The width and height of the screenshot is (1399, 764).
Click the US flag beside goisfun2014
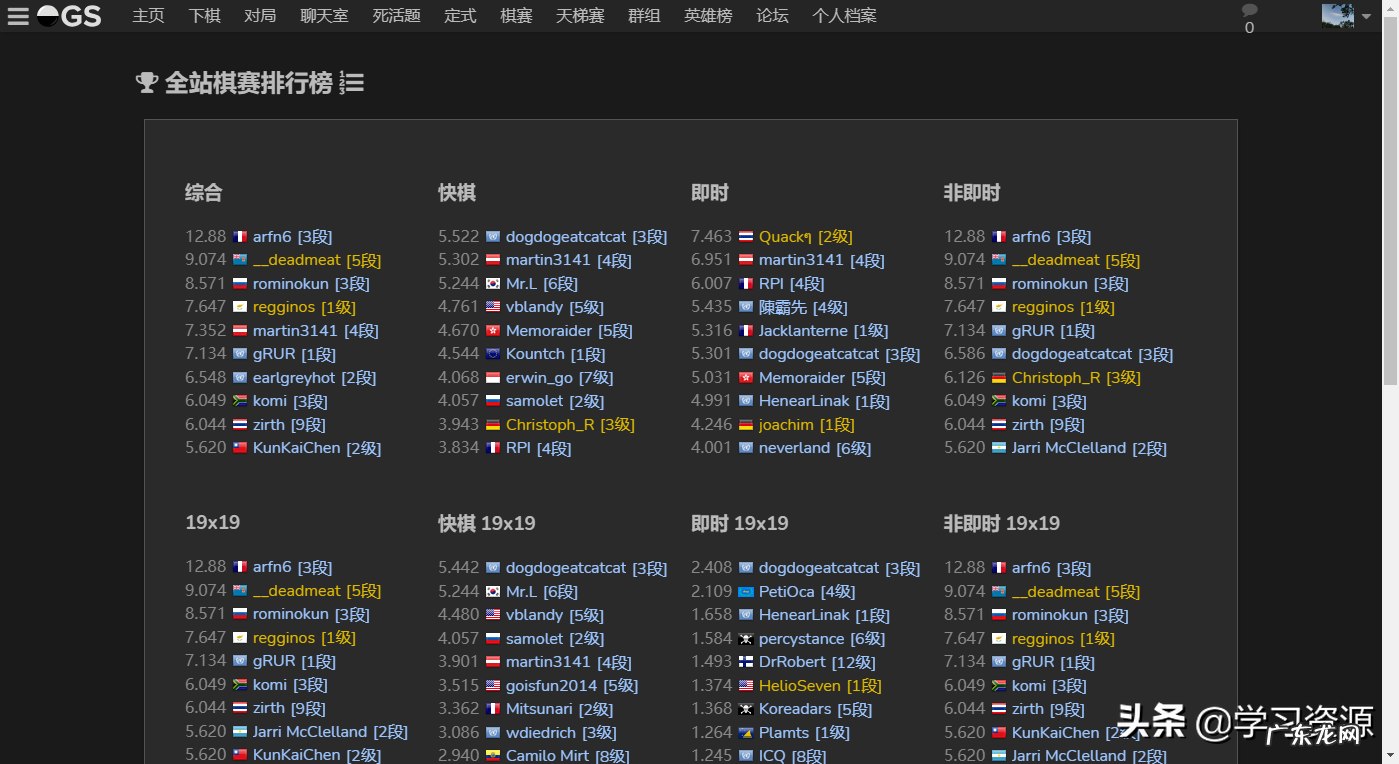click(493, 686)
